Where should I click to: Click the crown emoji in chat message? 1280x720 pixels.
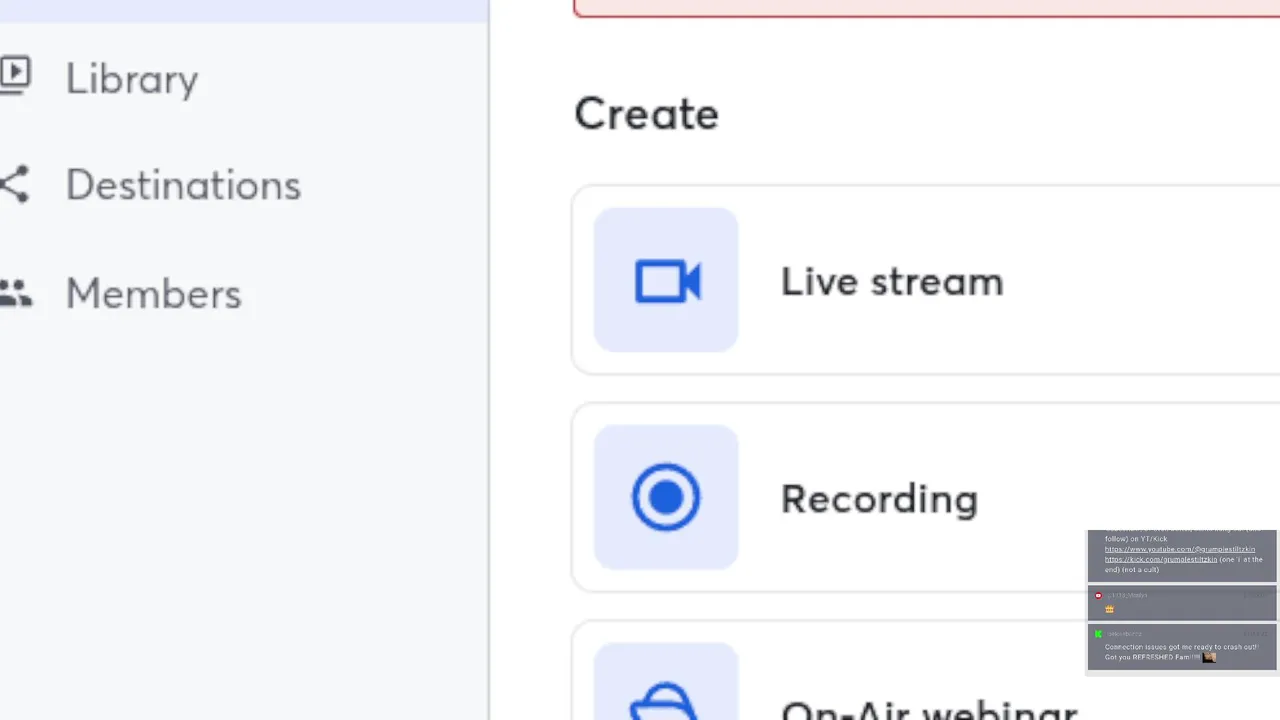click(x=1109, y=609)
